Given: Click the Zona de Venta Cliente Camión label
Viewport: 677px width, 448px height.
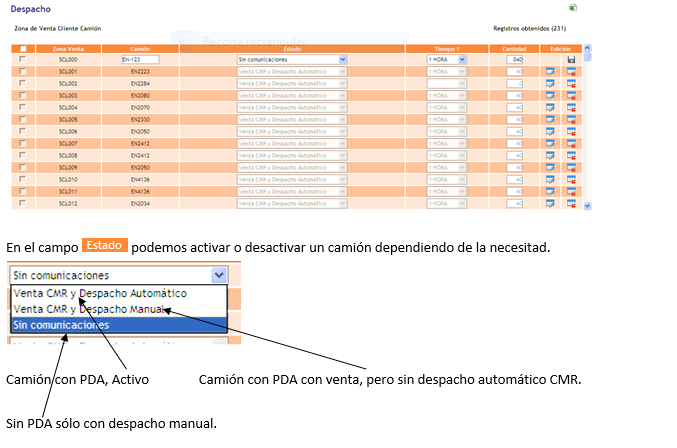Looking at the screenshot, I should click(58, 28).
